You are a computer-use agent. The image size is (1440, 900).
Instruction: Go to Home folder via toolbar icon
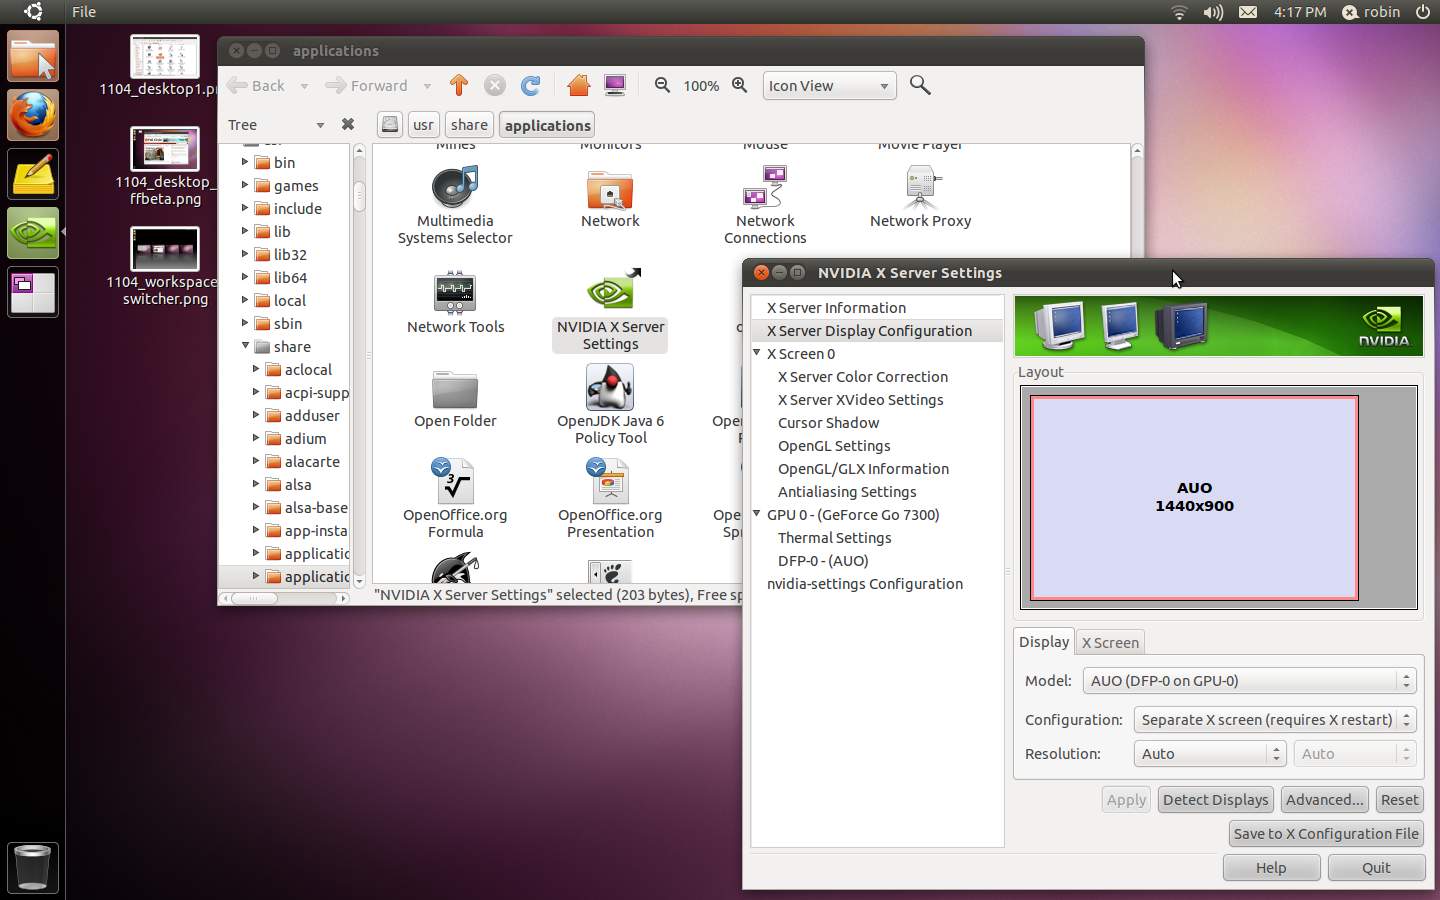pos(578,86)
